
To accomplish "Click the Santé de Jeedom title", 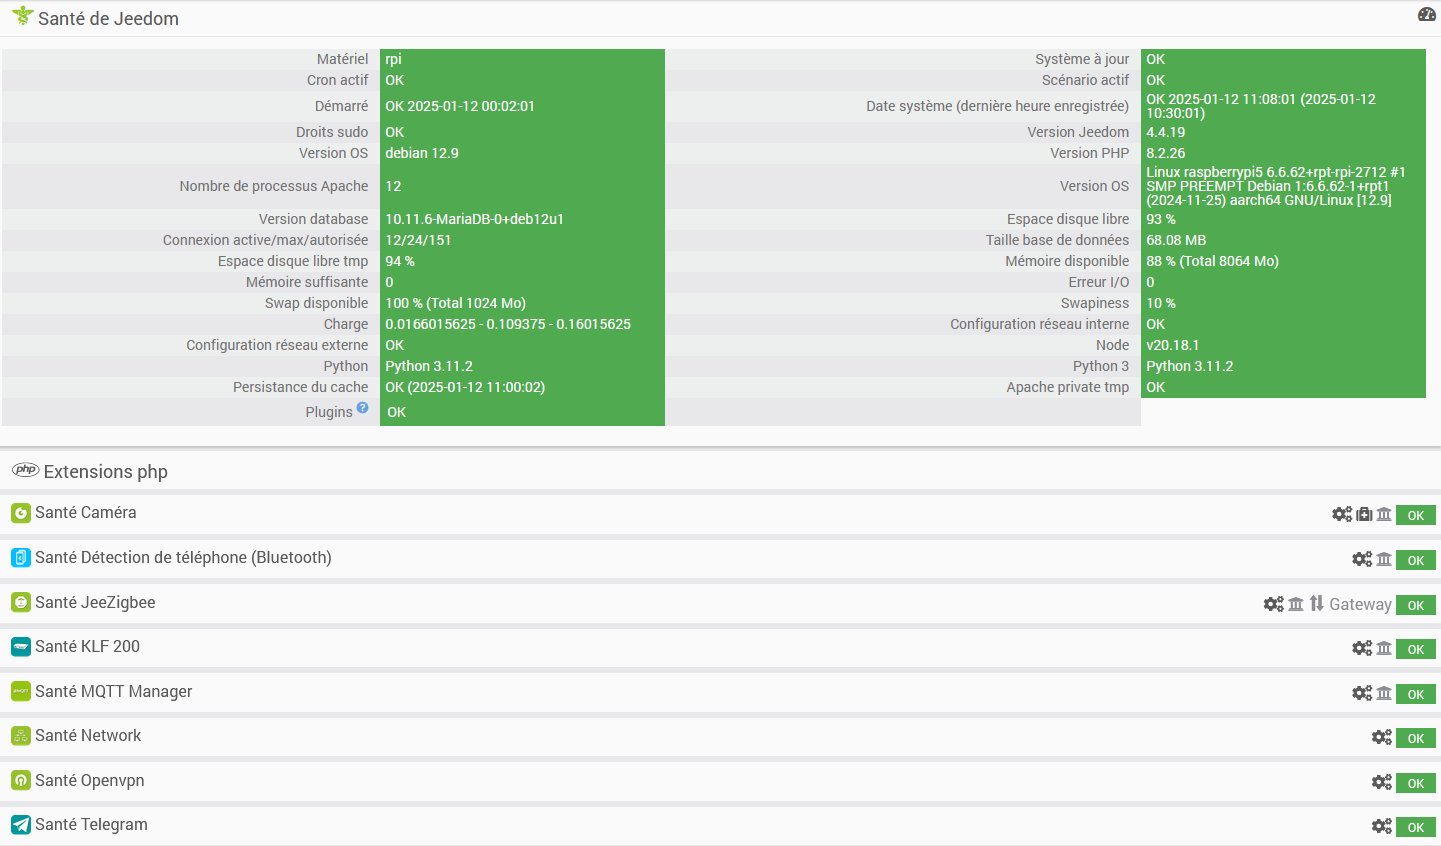I will pos(108,18).
